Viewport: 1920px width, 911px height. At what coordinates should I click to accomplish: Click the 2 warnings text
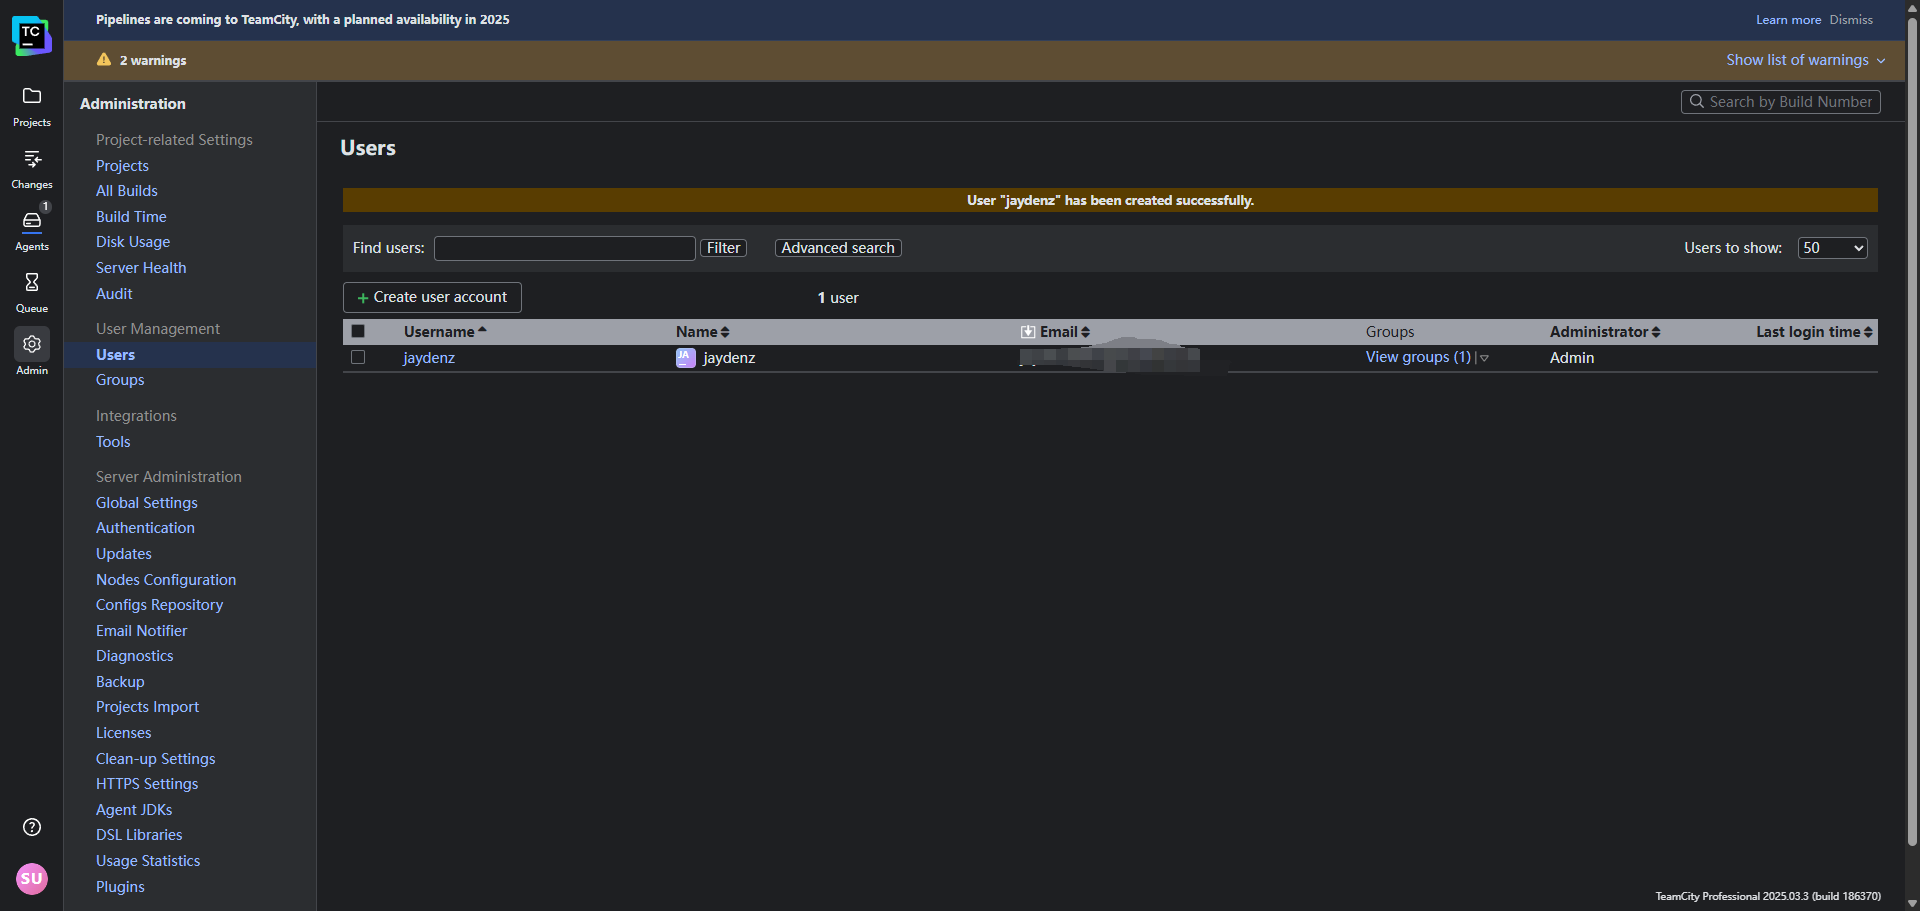tap(153, 60)
